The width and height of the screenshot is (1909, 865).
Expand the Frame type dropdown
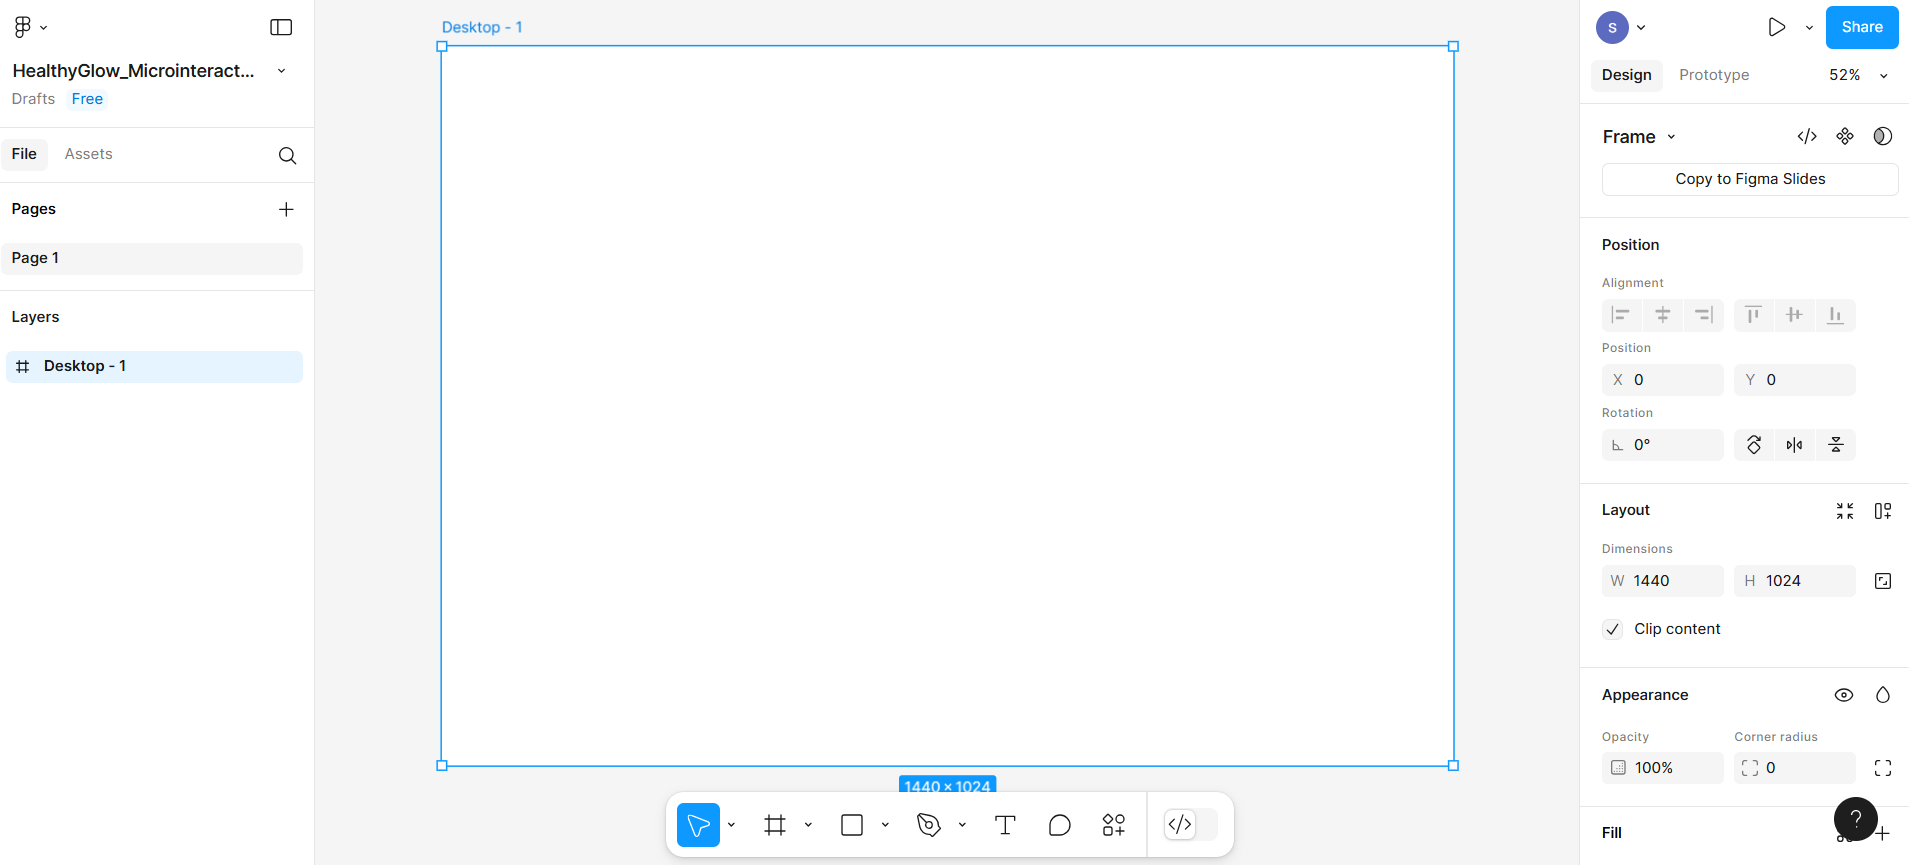(x=1671, y=137)
